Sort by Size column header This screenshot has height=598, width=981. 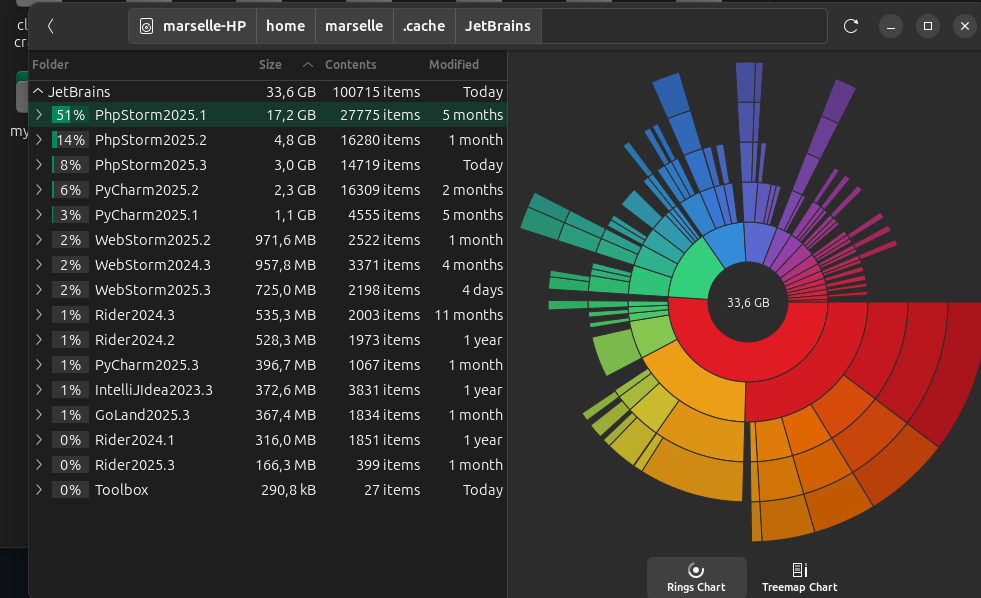270,64
